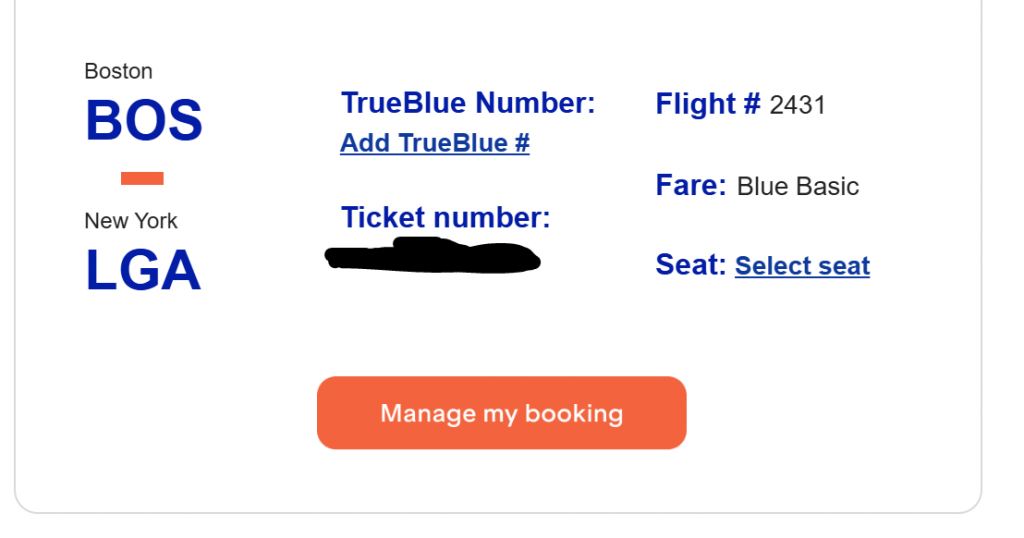Click the orange dash between airports
This screenshot has width=1024, height=538.
[142, 179]
